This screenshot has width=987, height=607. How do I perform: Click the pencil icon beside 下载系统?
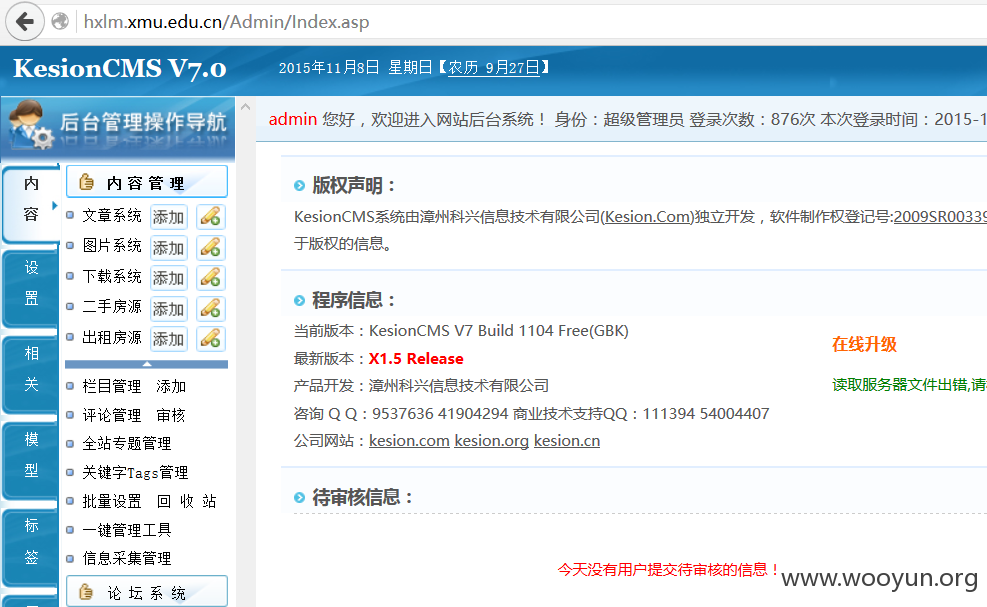click(x=210, y=278)
